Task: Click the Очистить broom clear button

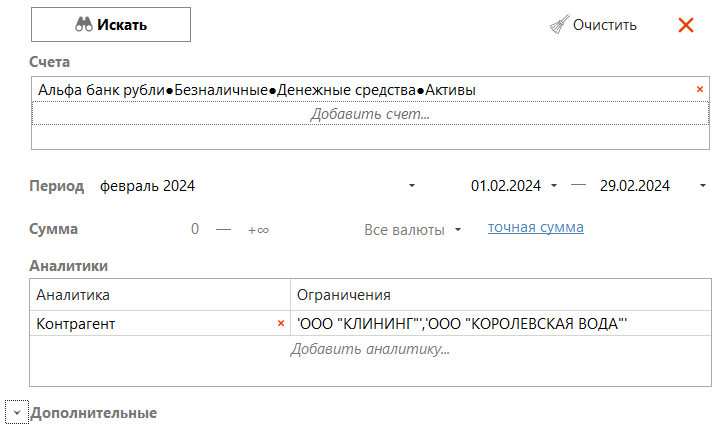Action: point(593,25)
